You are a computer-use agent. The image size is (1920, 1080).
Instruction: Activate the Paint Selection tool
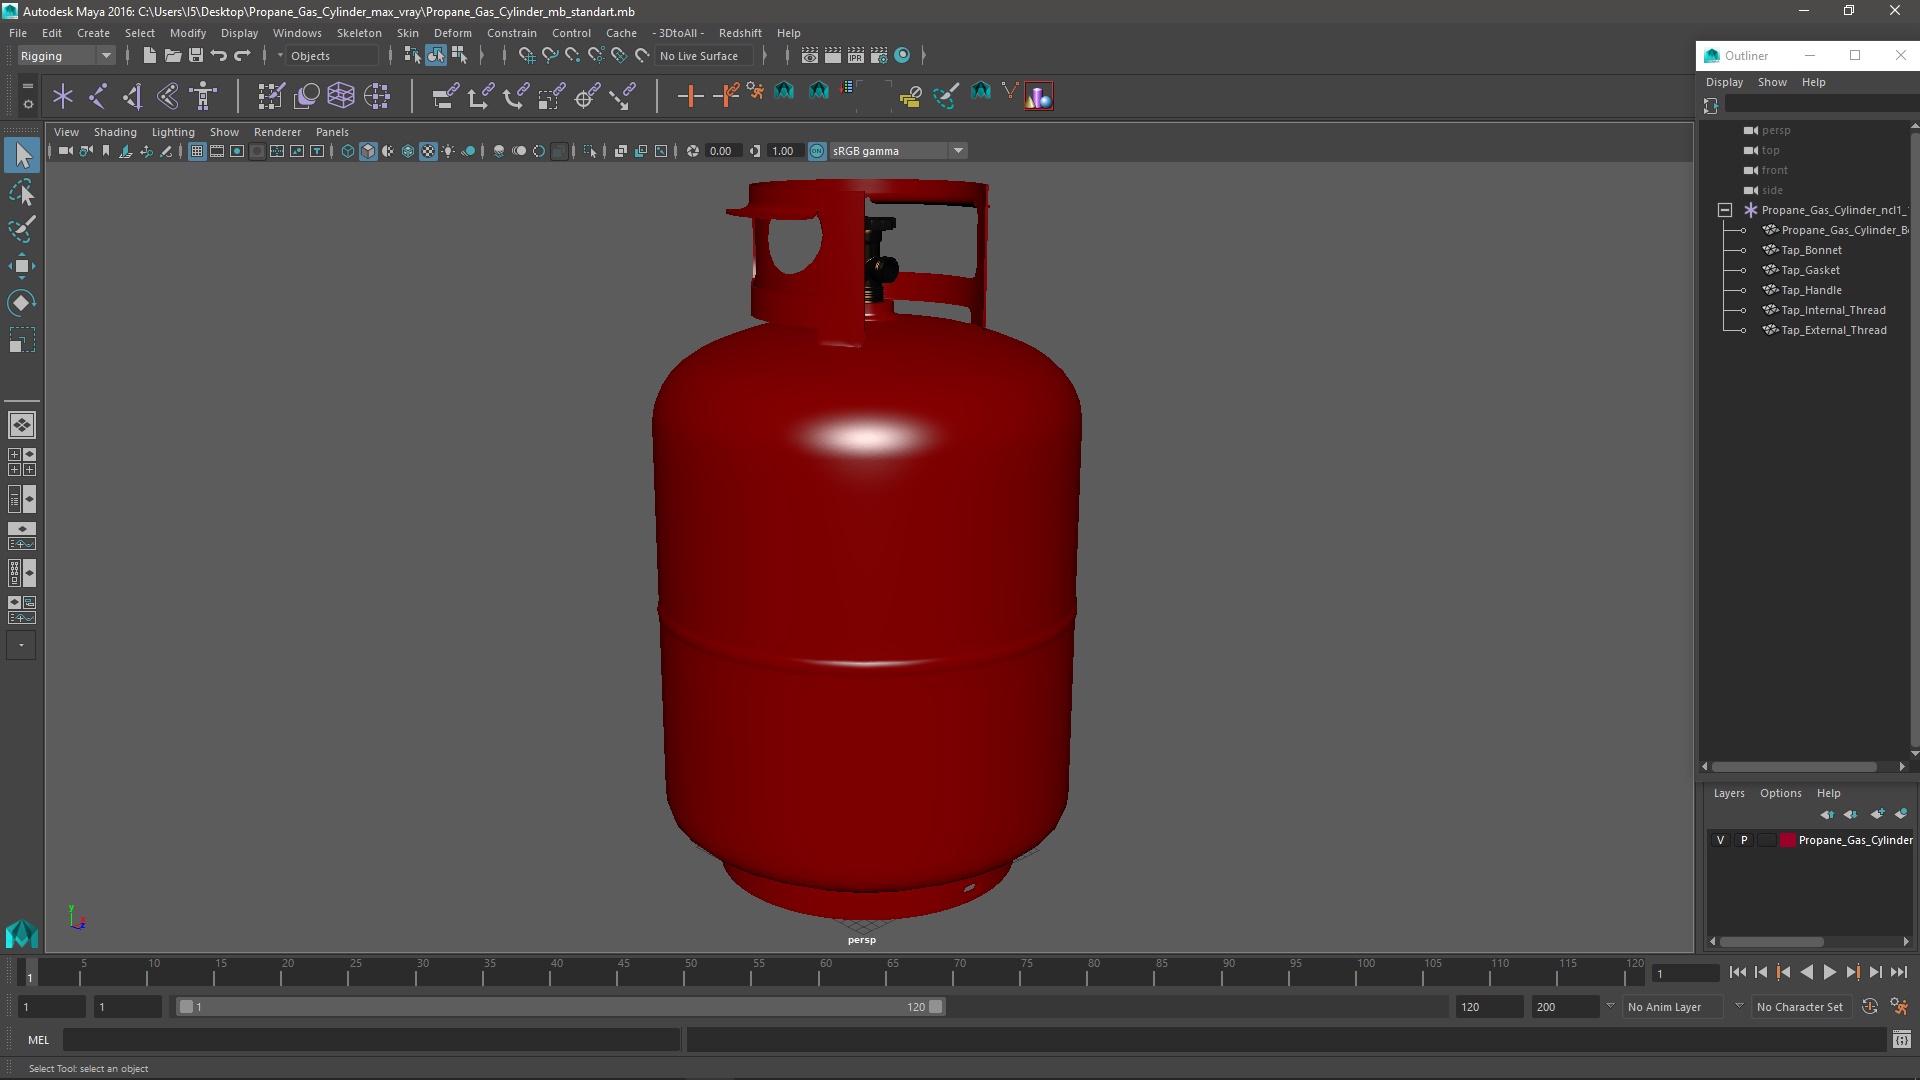(x=22, y=229)
